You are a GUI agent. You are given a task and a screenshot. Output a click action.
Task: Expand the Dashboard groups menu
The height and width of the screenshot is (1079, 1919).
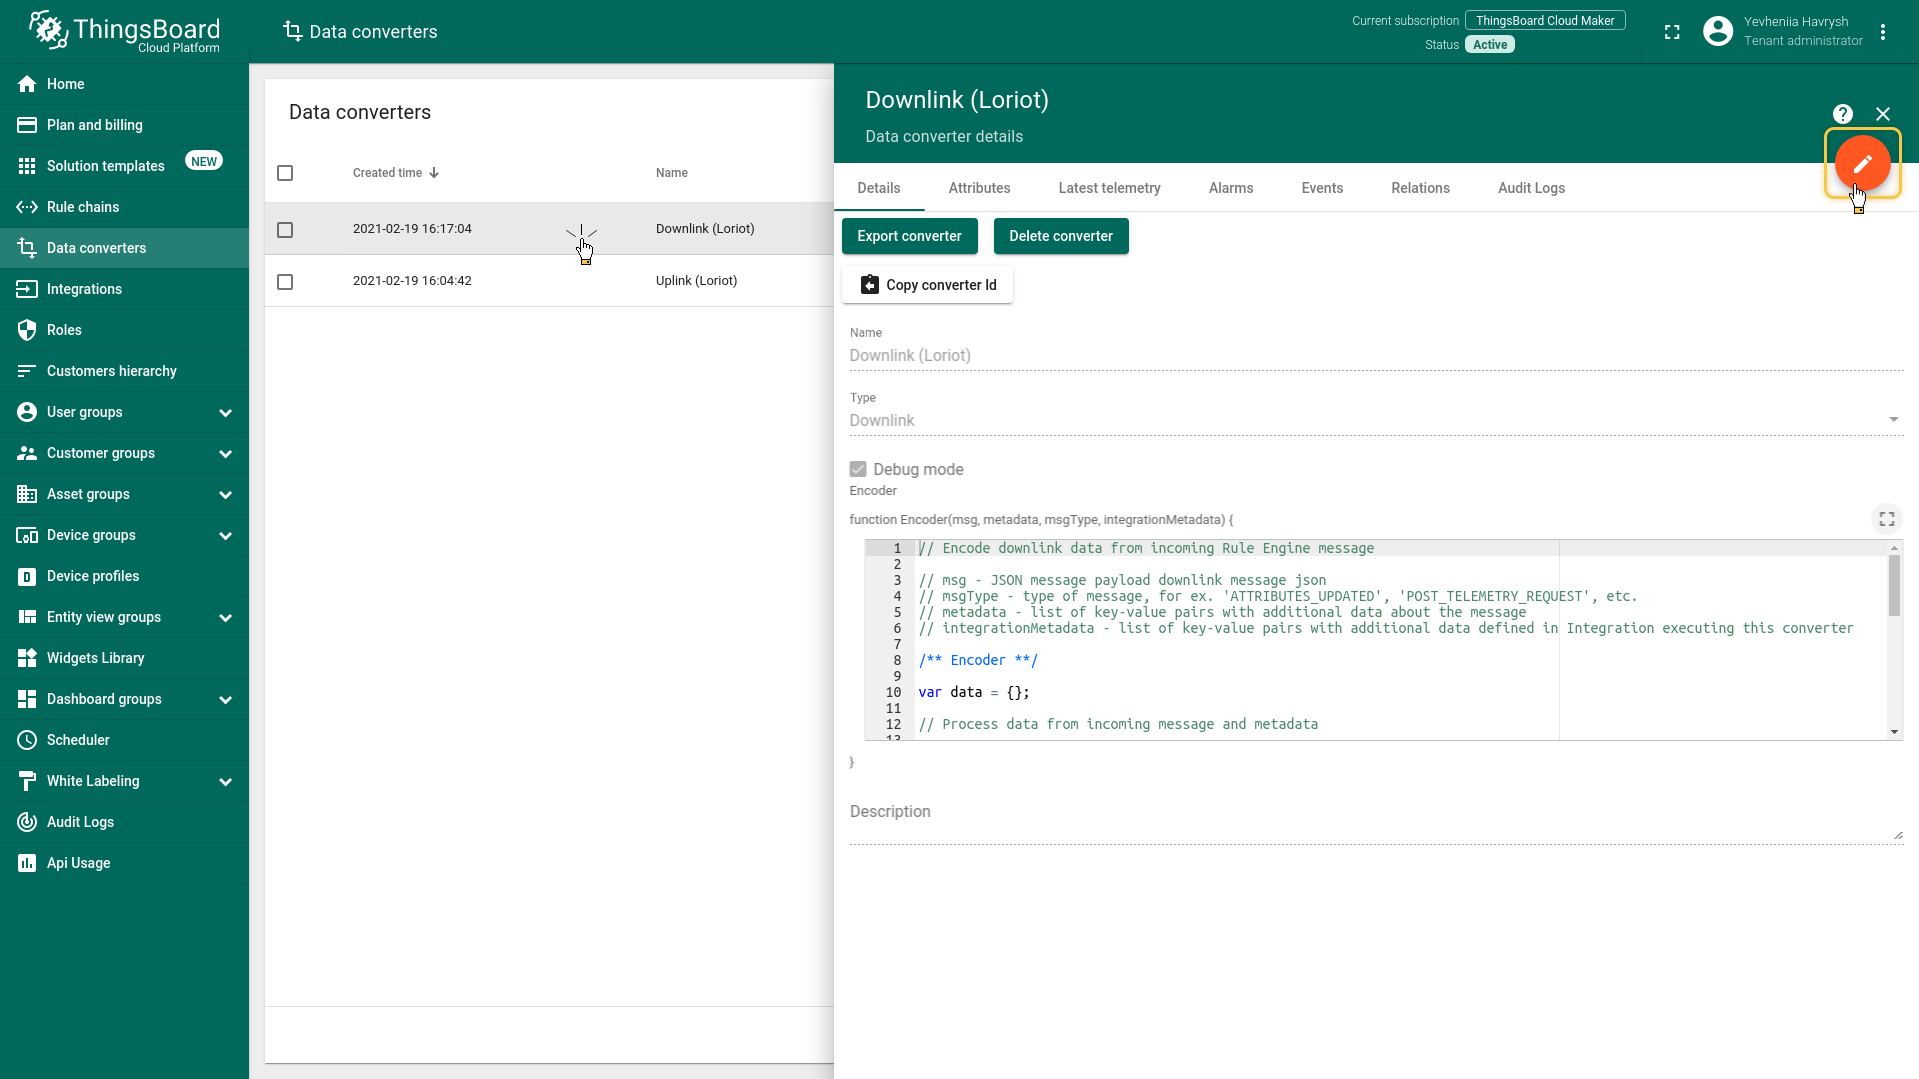coord(225,700)
